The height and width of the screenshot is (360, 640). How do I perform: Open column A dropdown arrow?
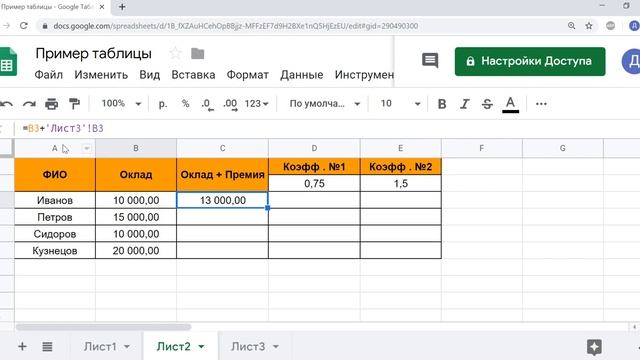pos(87,148)
